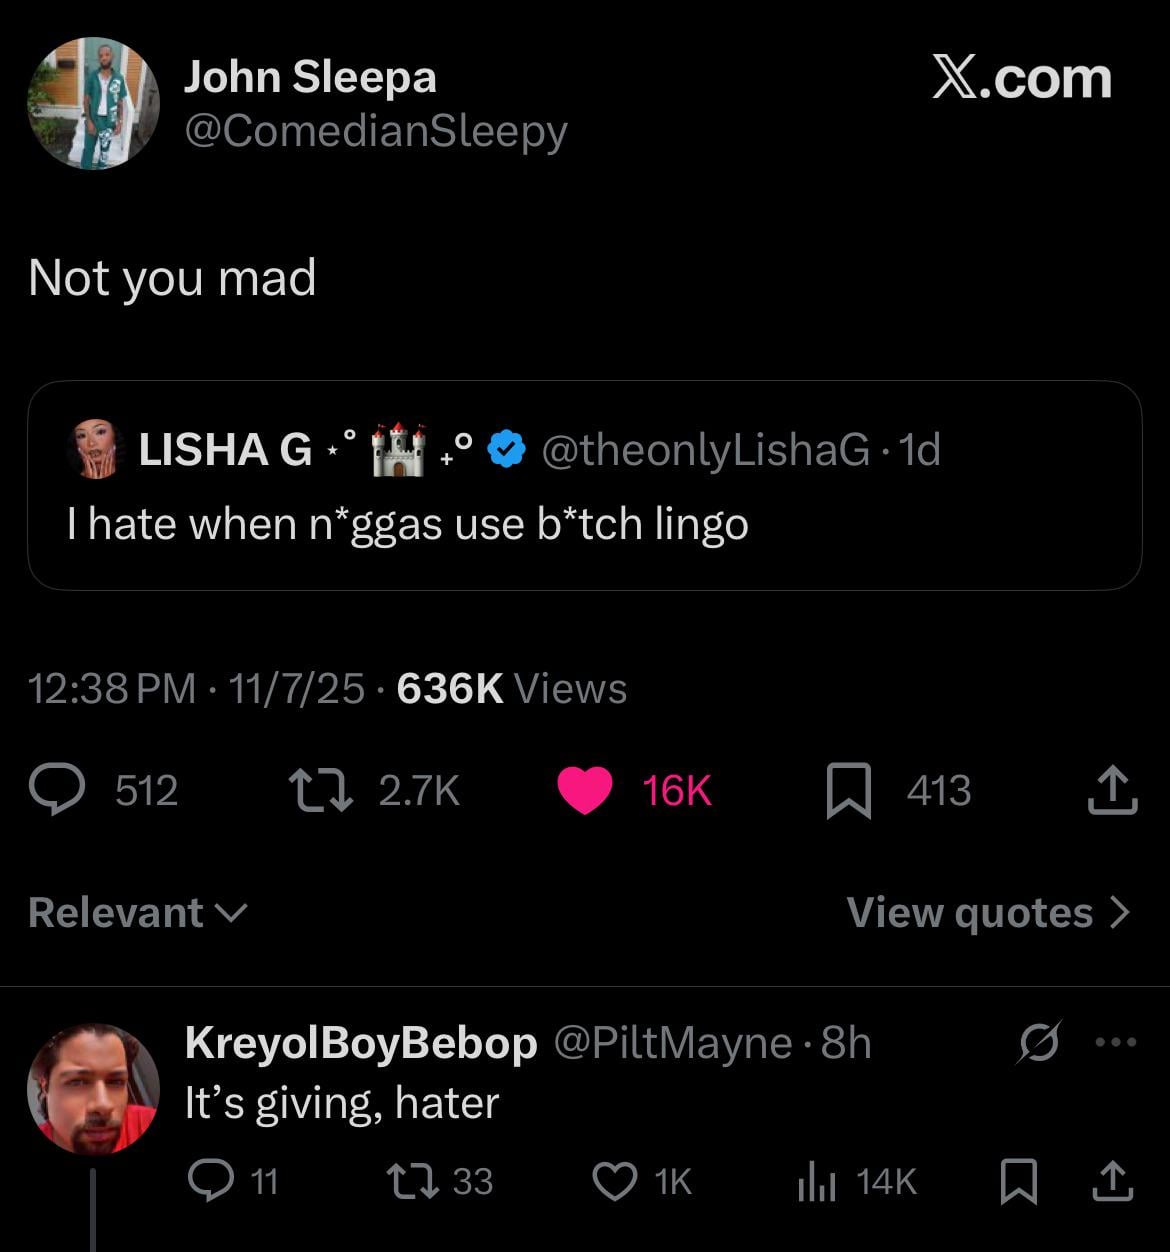Bookmark the main post
Image resolution: width=1170 pixels, height=1252 pixels.
pyautogui.click(x=848, y=790)
